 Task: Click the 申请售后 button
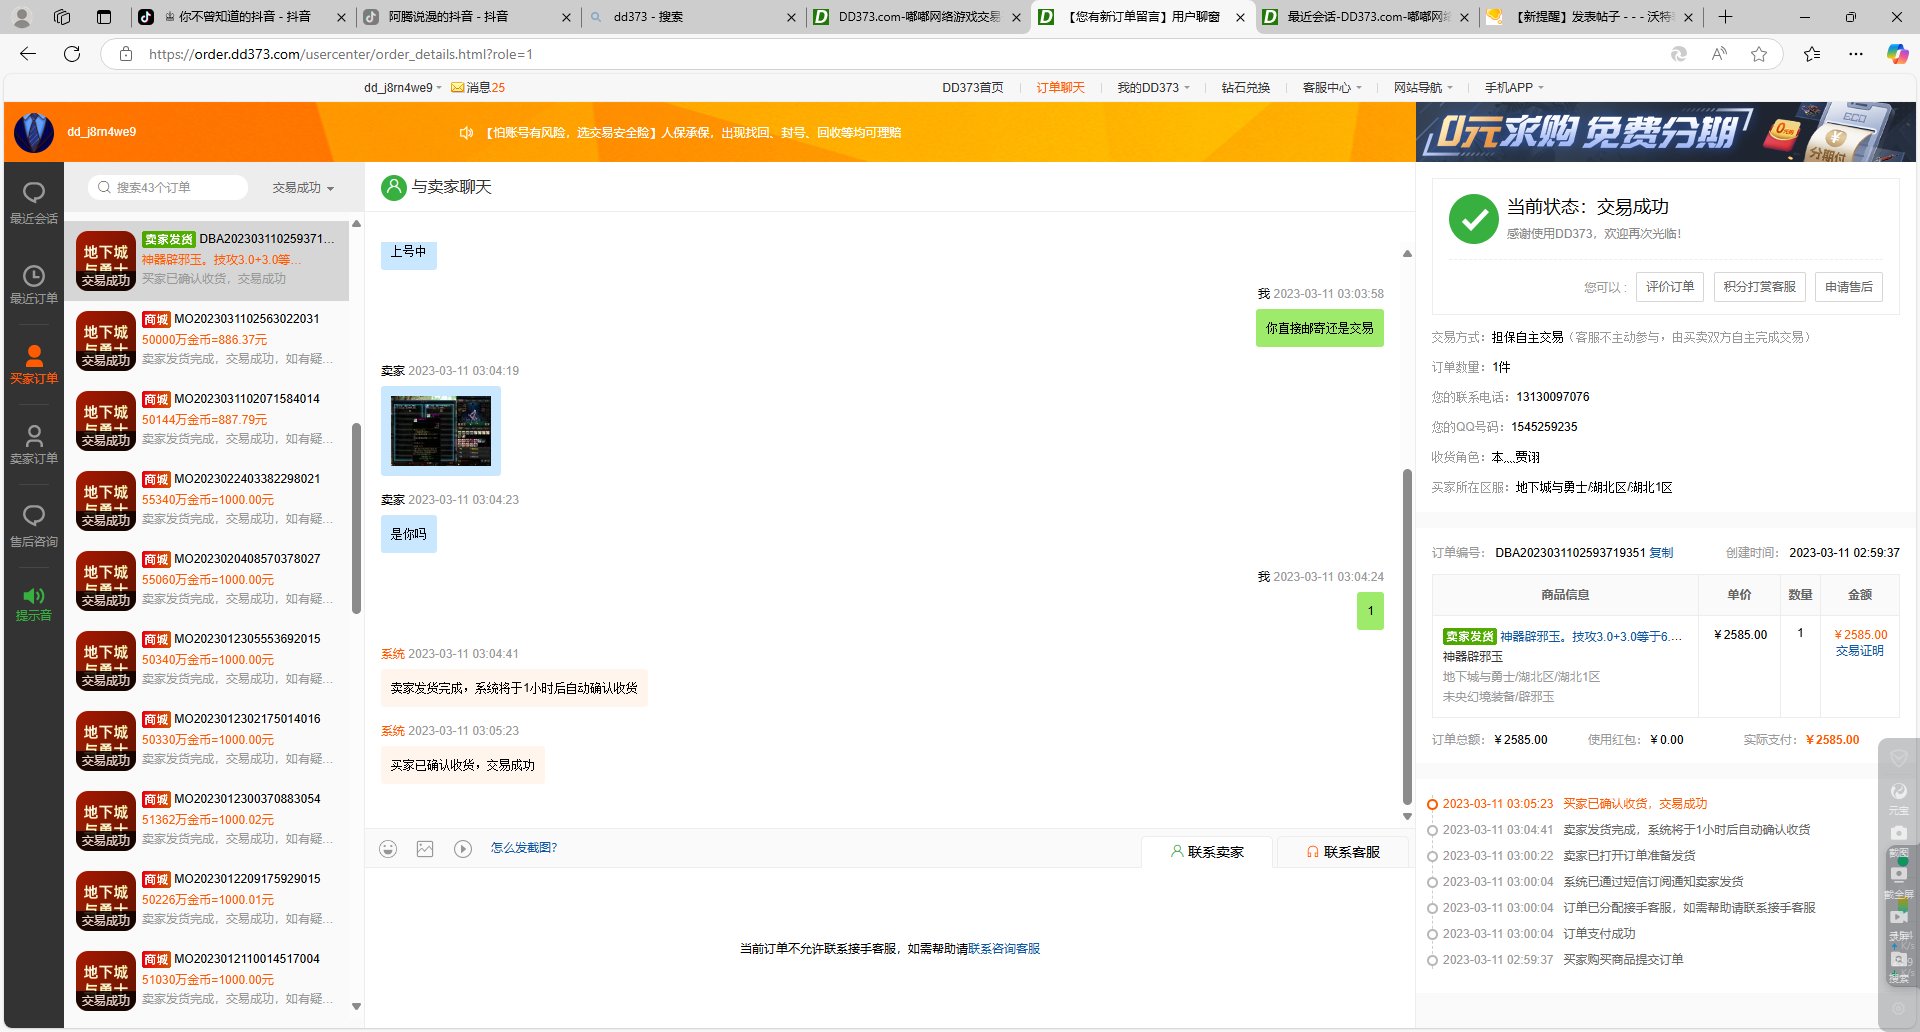click(1848, 287)
